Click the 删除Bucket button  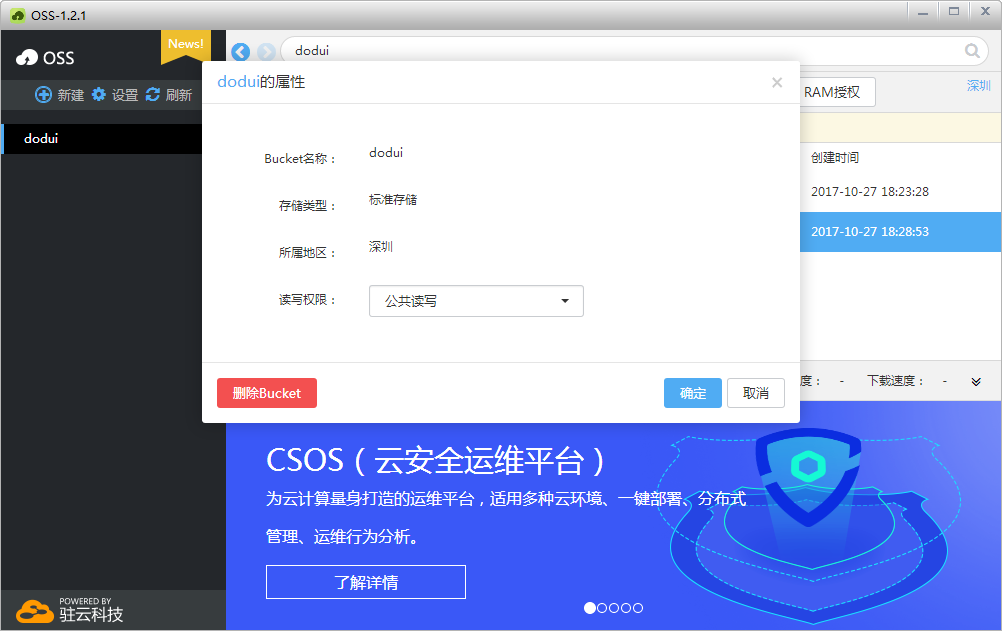(x=266, y=393)
